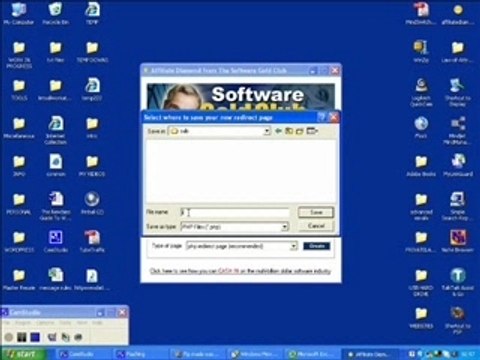Viewport: 480px width, 360px height.
Task: Open the advanced emails folder on desktop
Action: [x=421, y=206]
